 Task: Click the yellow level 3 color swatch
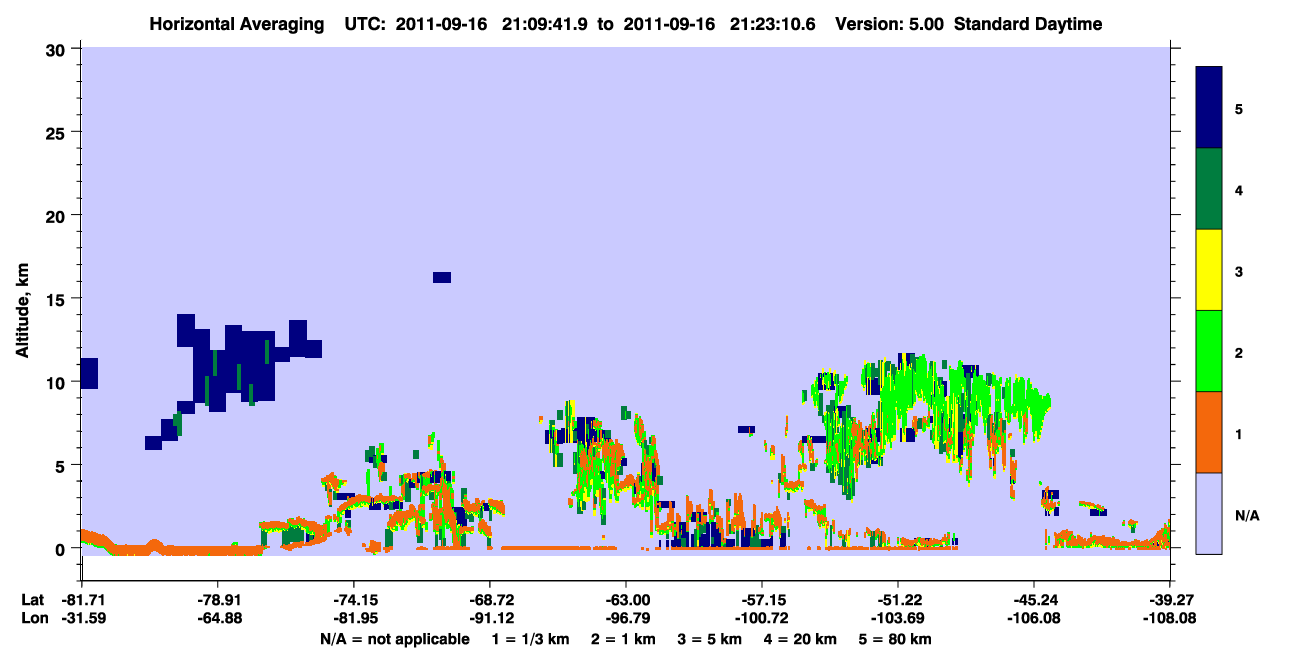click(1209, 270)
